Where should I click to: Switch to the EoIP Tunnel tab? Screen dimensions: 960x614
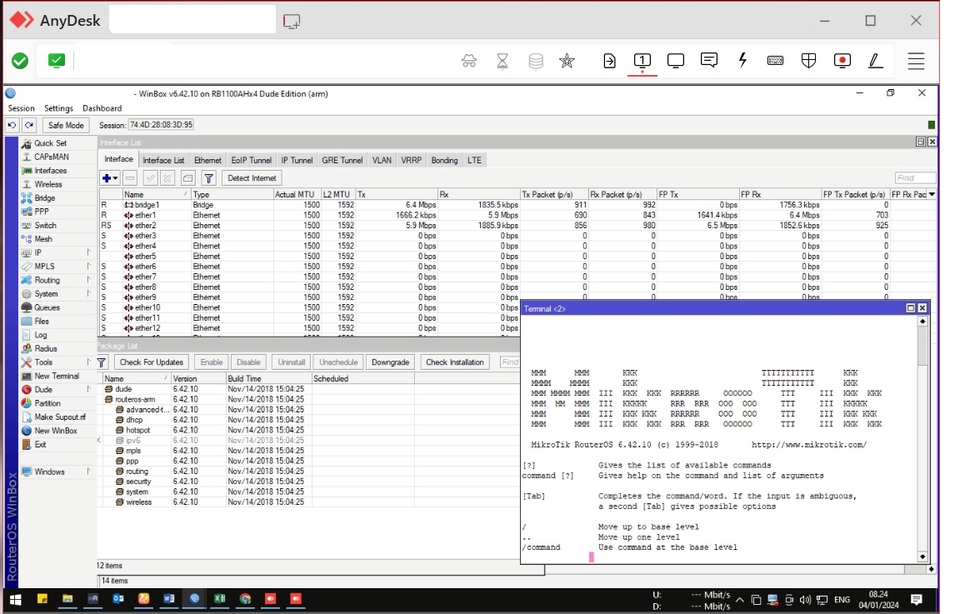coord(251,160)
